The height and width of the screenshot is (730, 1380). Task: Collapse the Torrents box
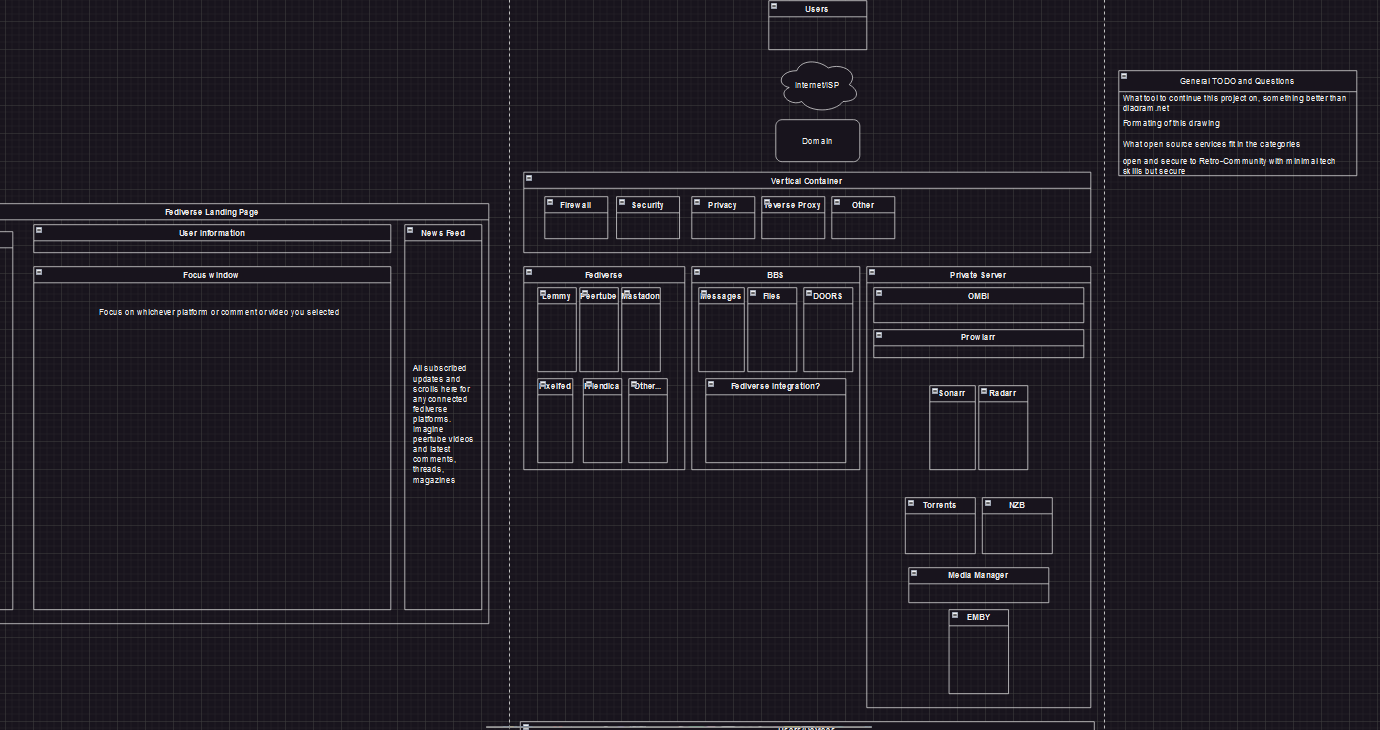[x=911, y=503]
